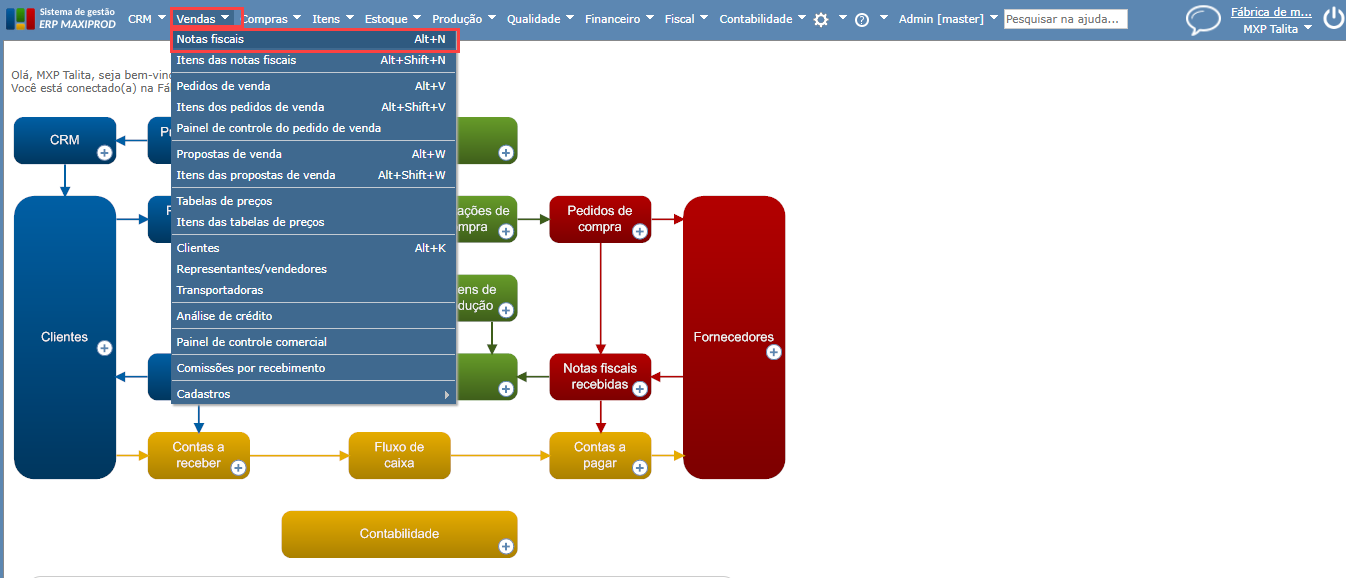Click plus icon on Fornecedores box
The image size is (1346, 578).
[x=773, y=352]
